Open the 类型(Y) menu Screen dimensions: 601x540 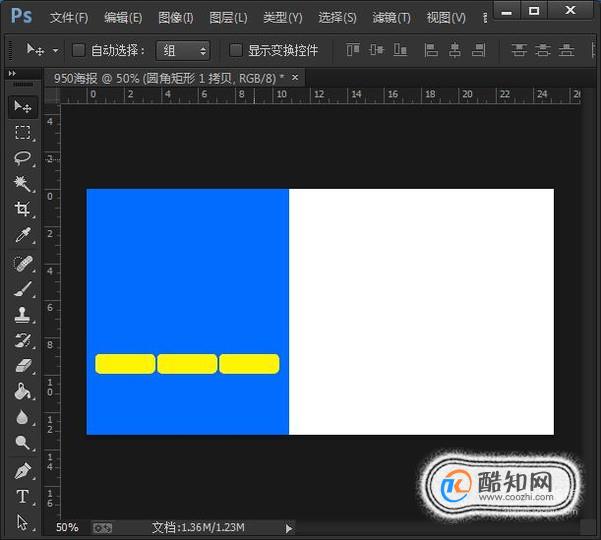283,18
